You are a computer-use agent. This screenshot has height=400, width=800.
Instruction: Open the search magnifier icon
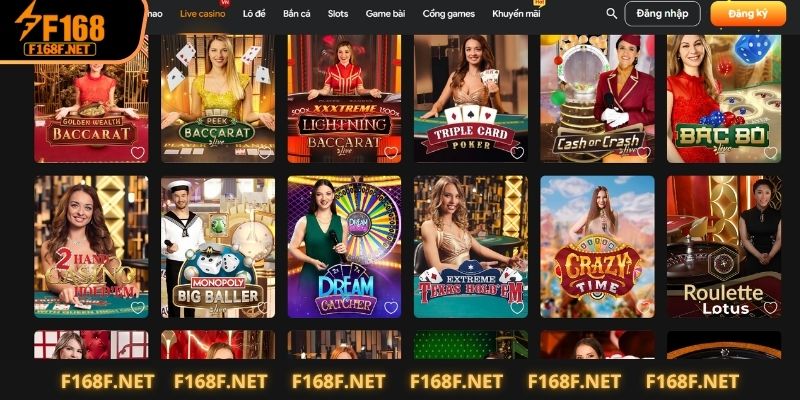coord(611,14)
